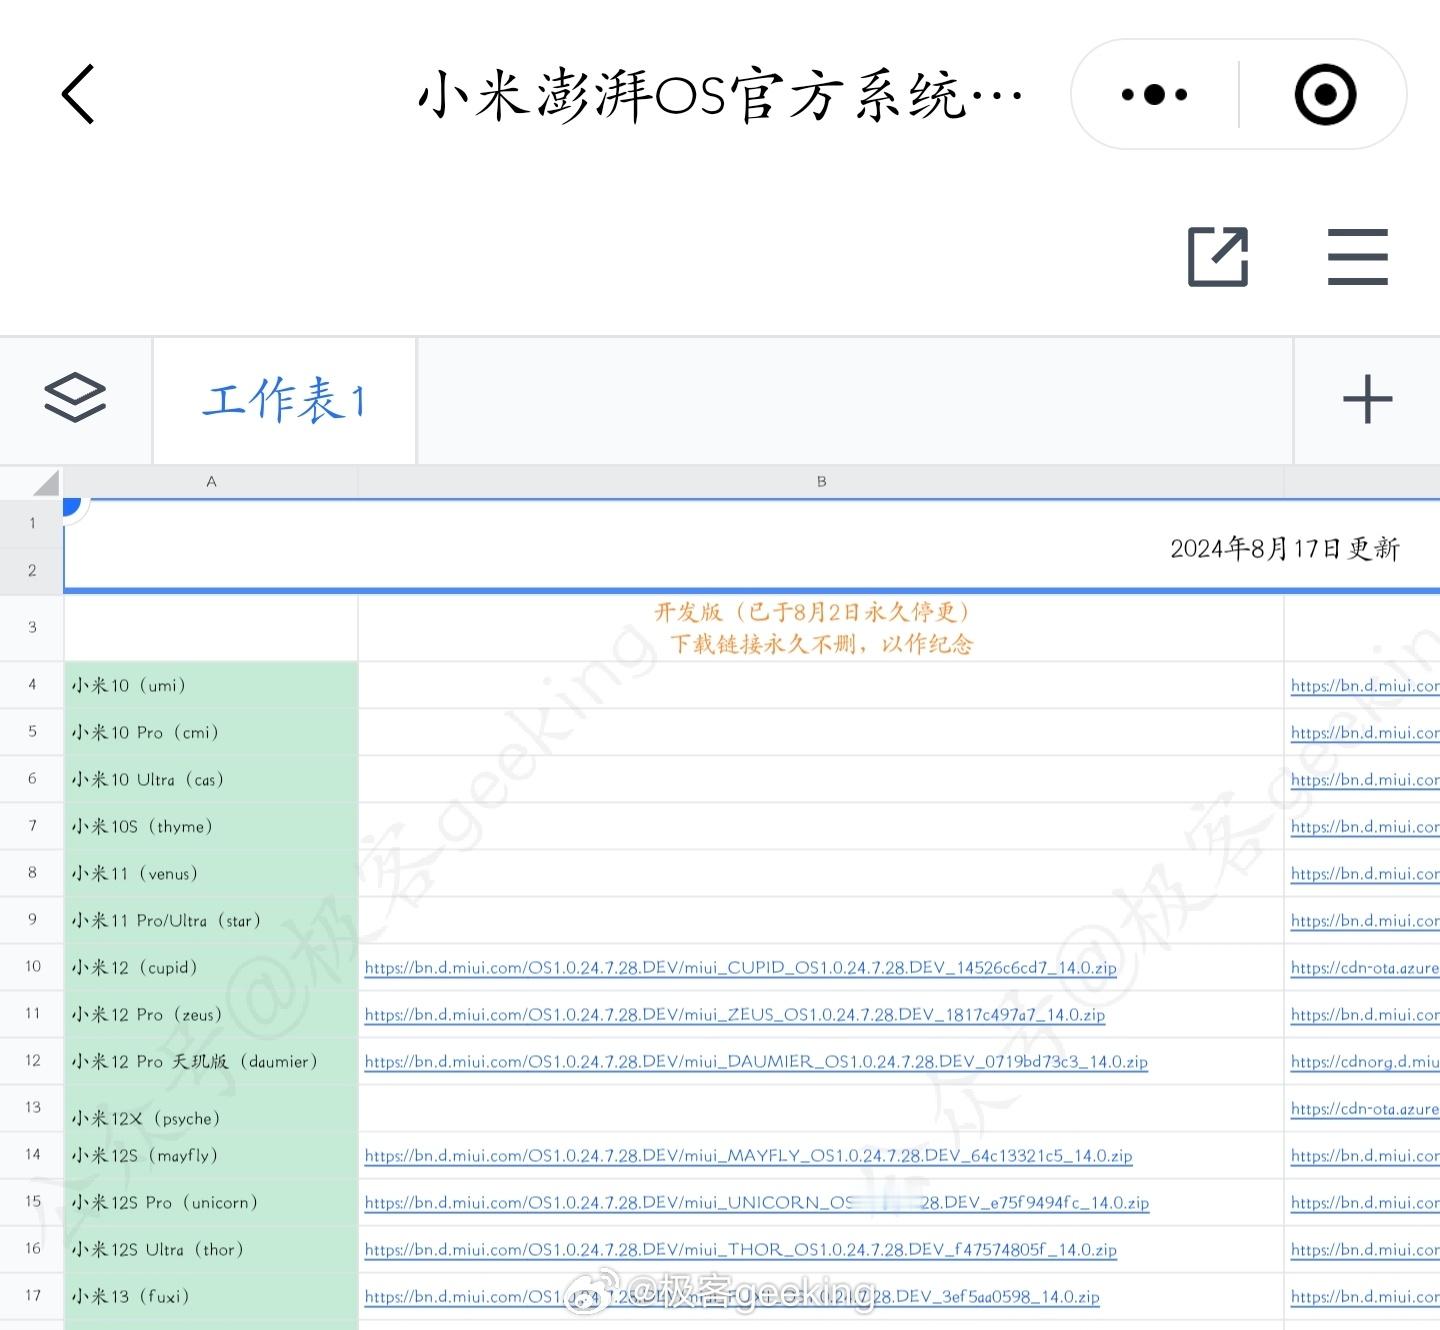Open the sheet layers icon
This screenshot has height=1330, width=1440.
coord(75,399)
